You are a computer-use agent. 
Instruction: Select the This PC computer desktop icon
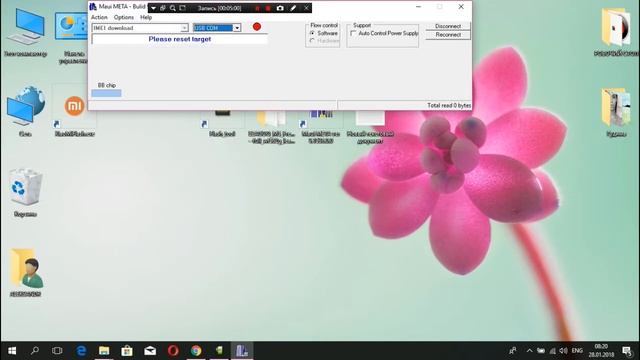tap(25, 33)
